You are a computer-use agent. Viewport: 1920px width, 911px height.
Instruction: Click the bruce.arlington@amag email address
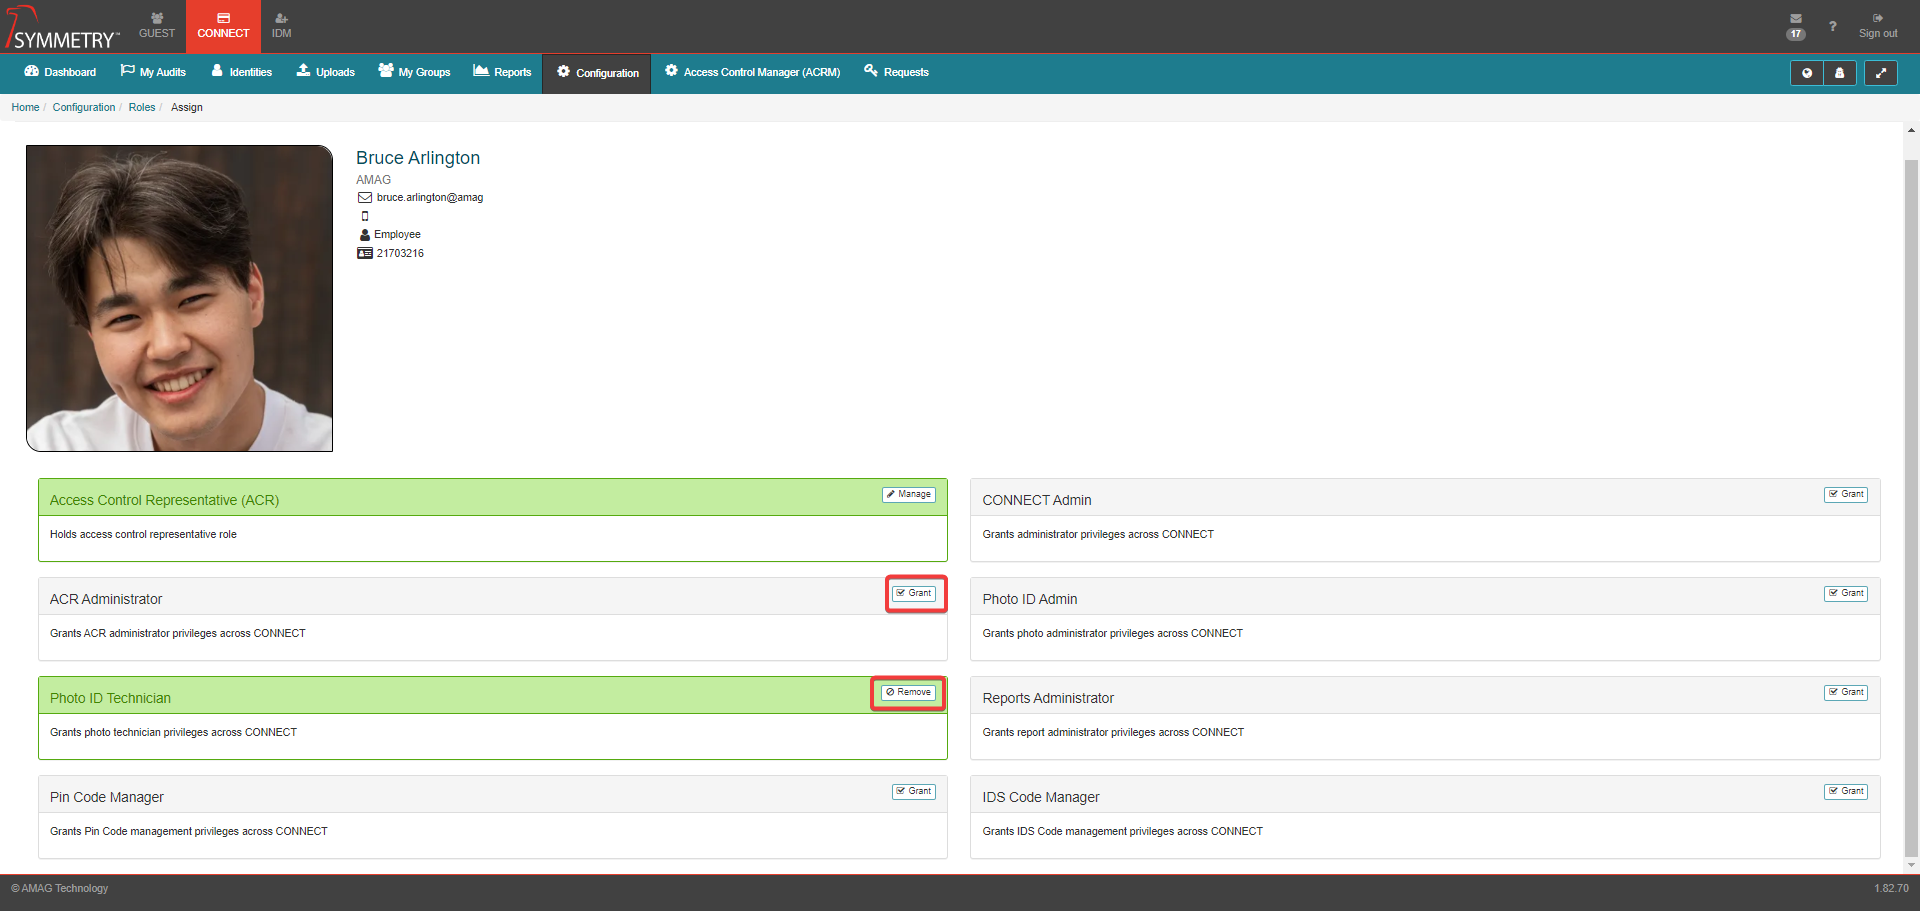click(x=430, y=198)
